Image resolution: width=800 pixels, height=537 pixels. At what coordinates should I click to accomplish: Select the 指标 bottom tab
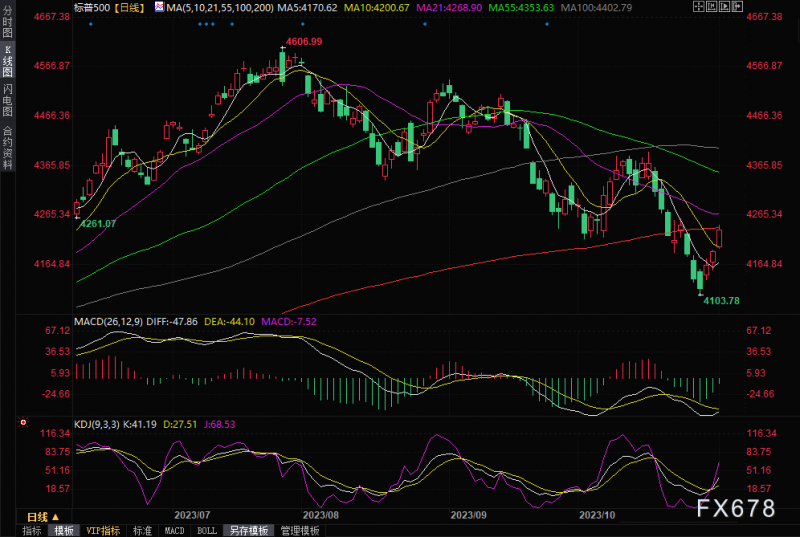tap(32, 530)
